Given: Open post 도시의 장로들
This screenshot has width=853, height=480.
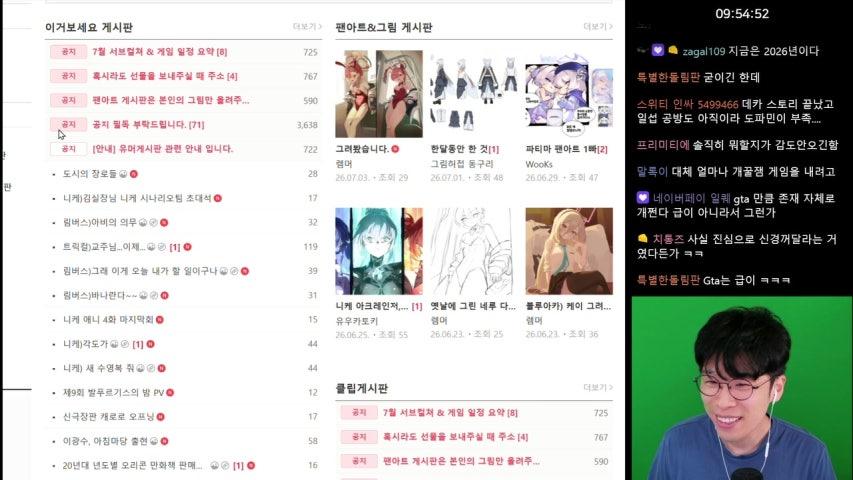Looking at the screenshot, I should pos(90,174).
